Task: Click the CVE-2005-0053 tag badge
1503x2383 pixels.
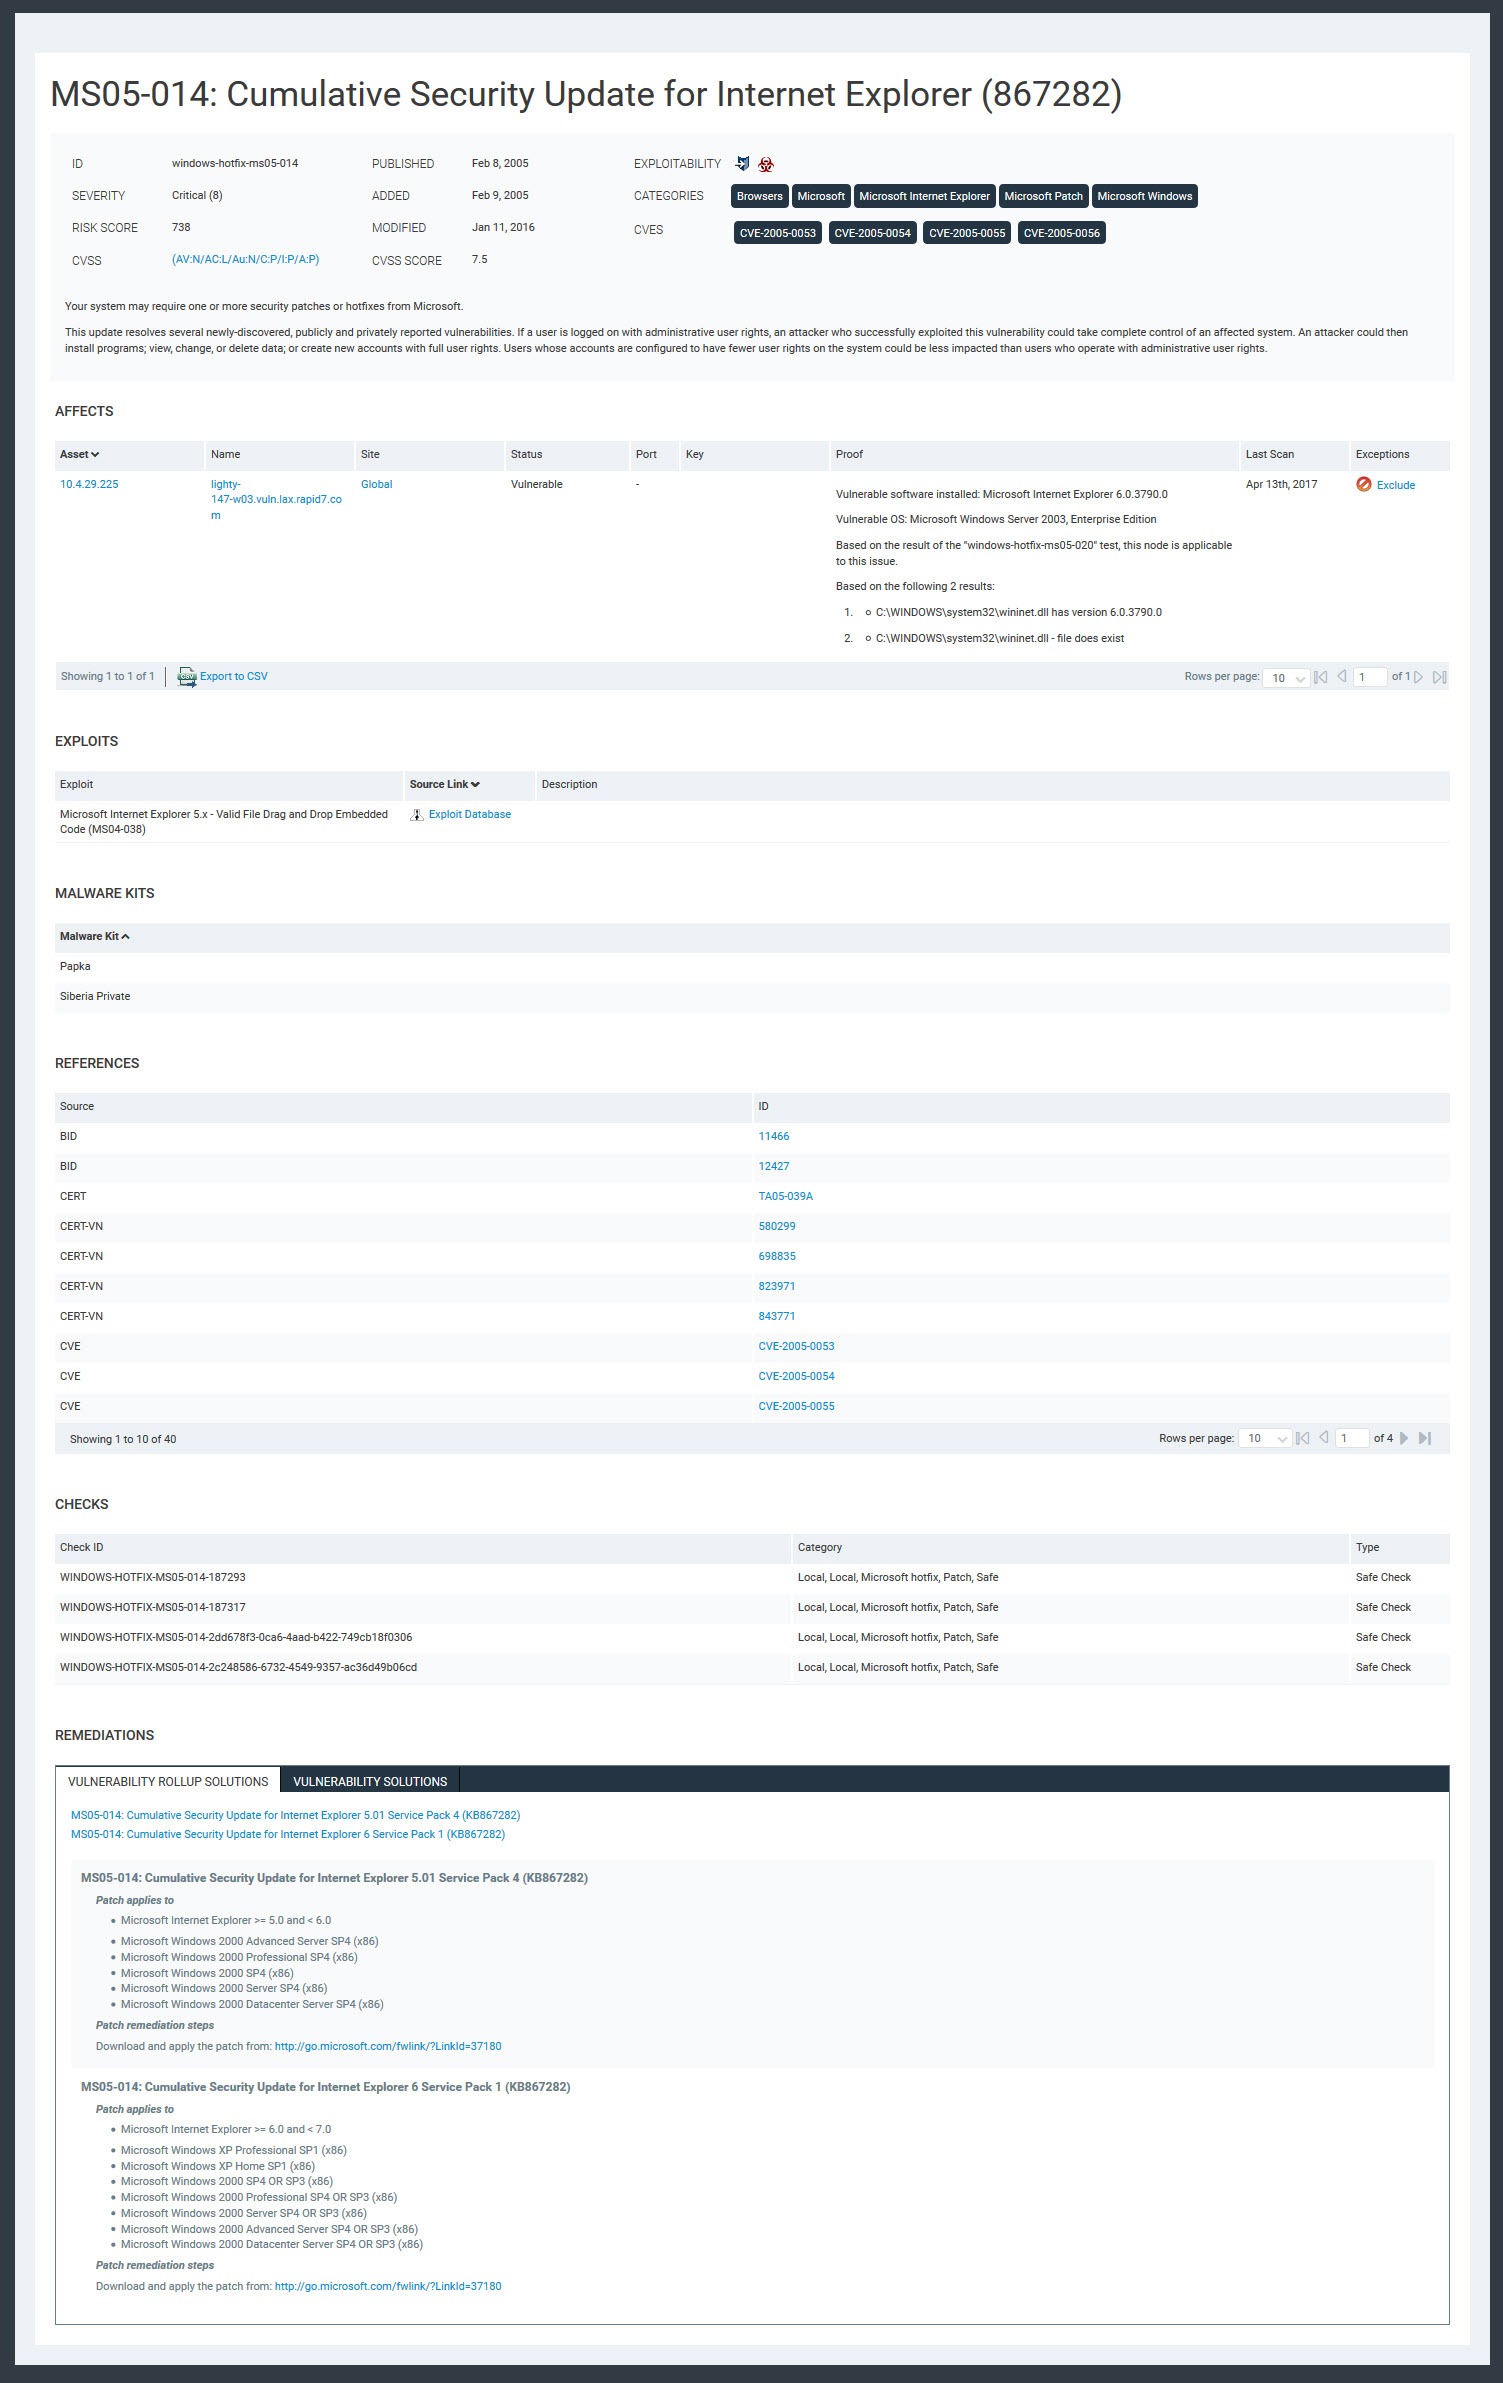Action: [777, 234]
